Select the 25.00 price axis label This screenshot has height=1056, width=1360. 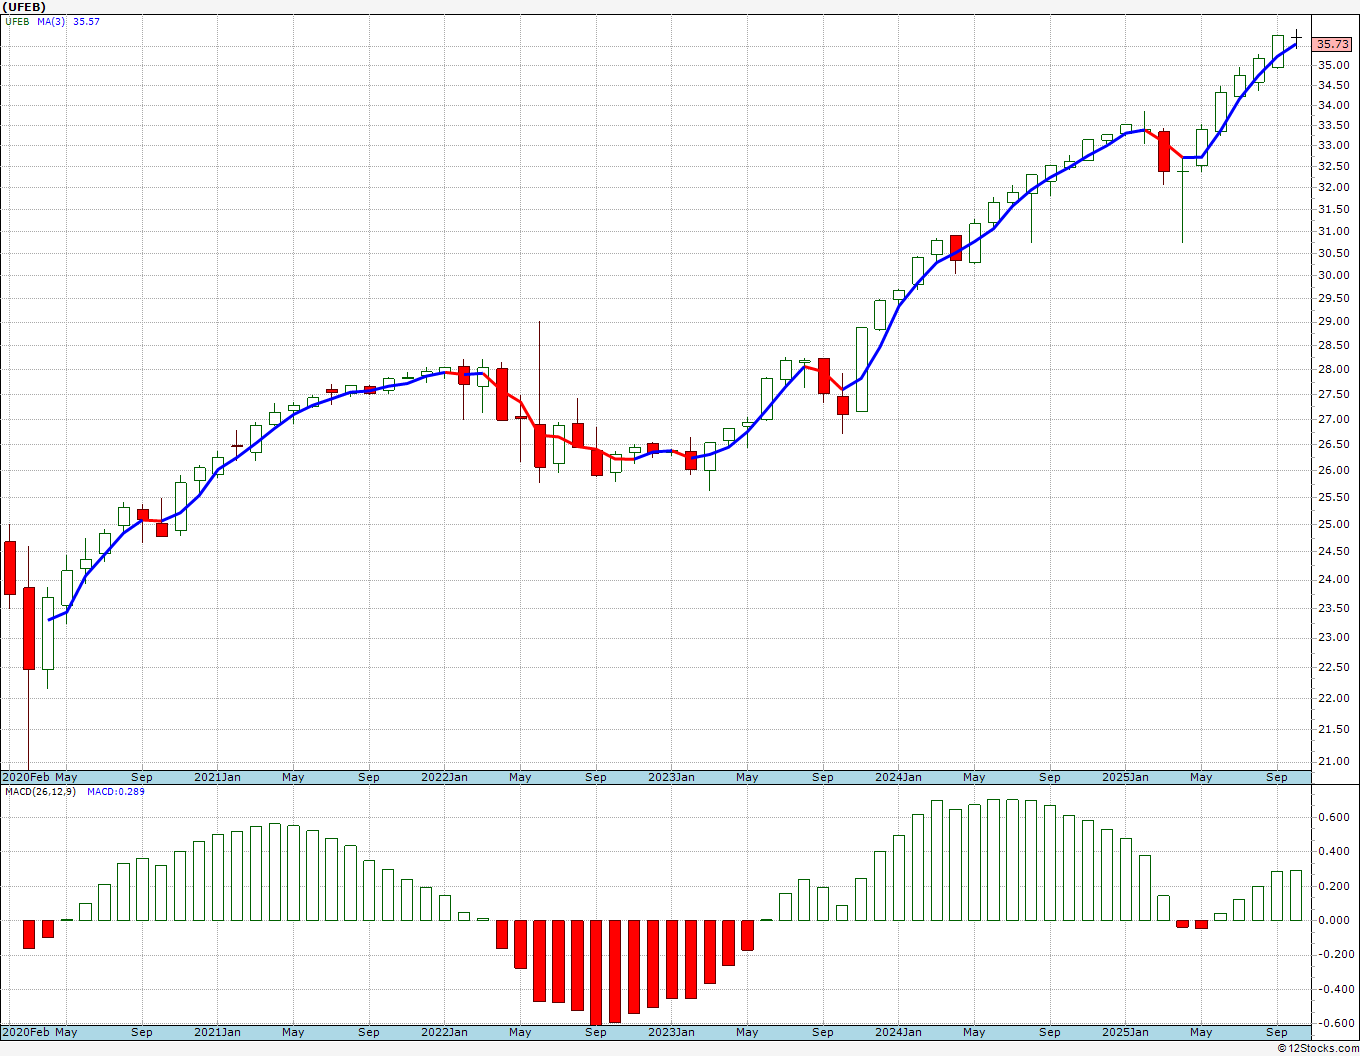pos(1332,524)
